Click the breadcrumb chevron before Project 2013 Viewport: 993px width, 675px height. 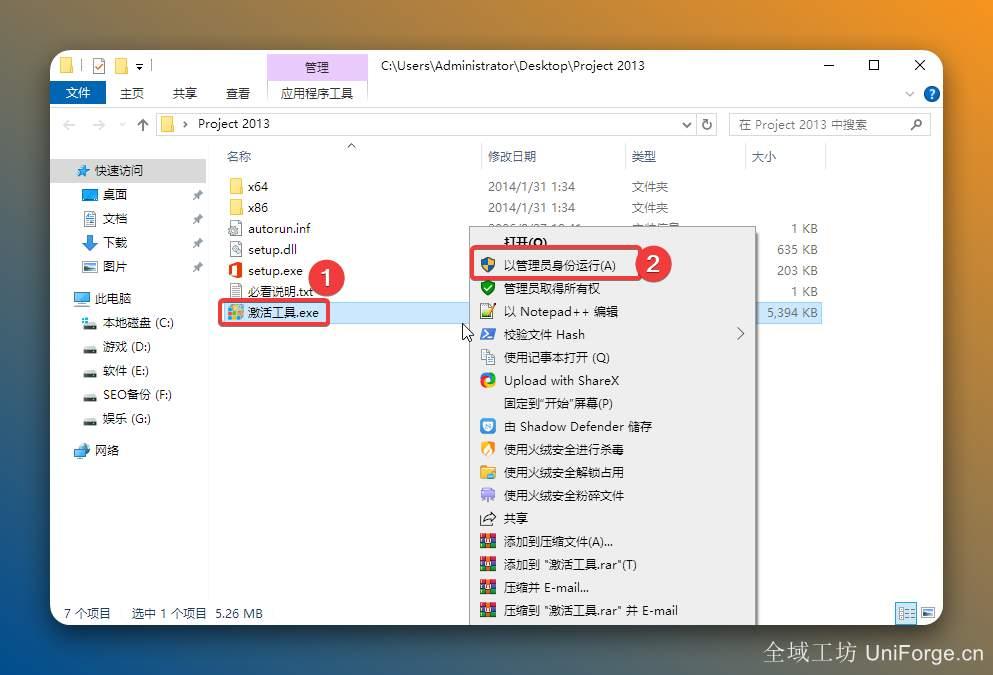pos(185,124)
